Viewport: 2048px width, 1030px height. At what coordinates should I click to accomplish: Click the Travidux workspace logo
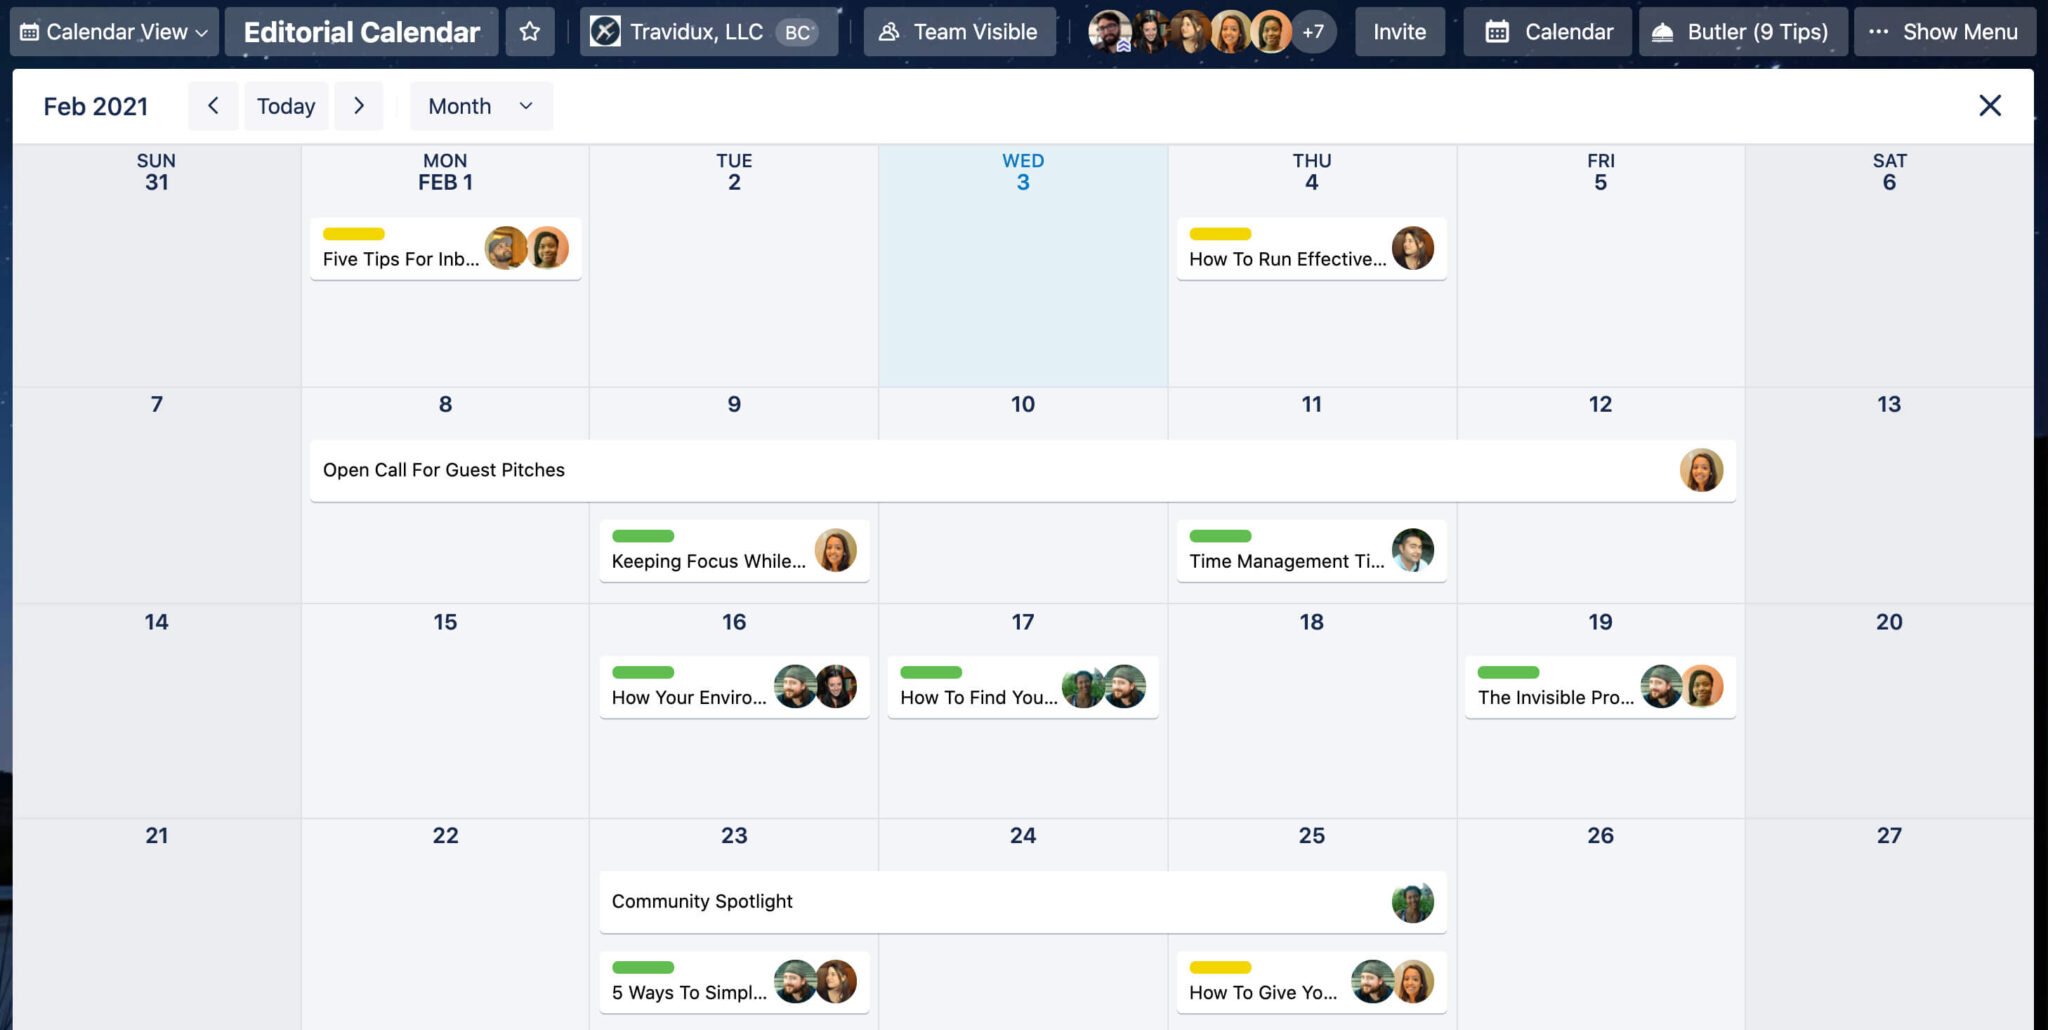[604, 31]
